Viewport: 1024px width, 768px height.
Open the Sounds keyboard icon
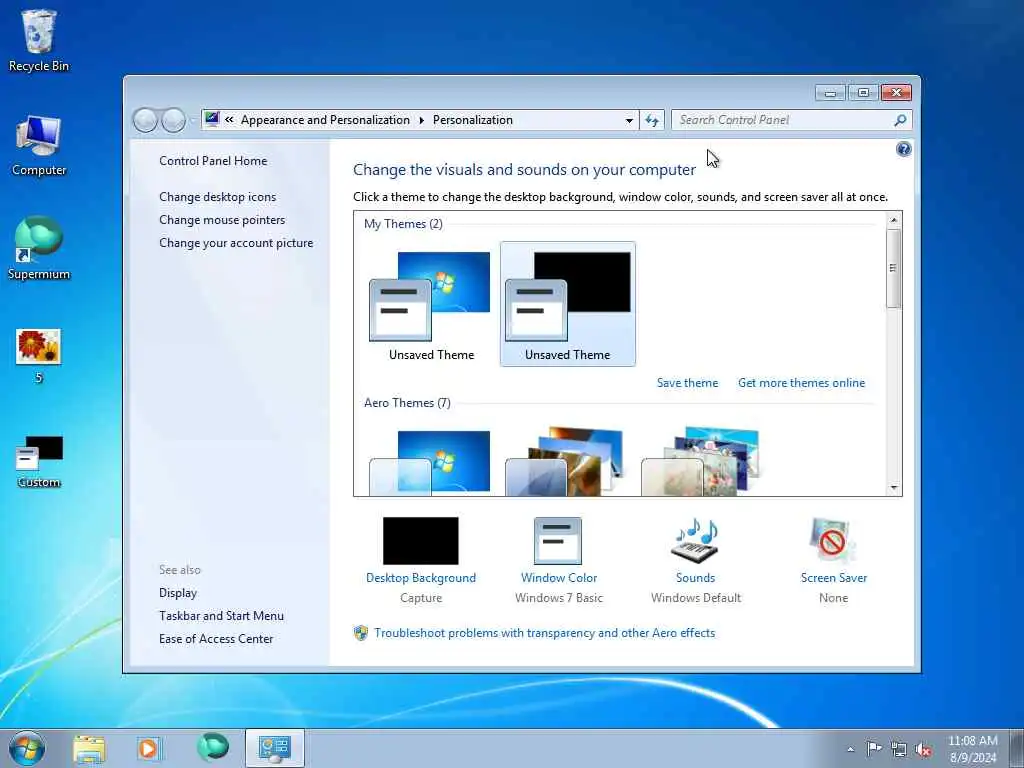[x=695, y=541]
